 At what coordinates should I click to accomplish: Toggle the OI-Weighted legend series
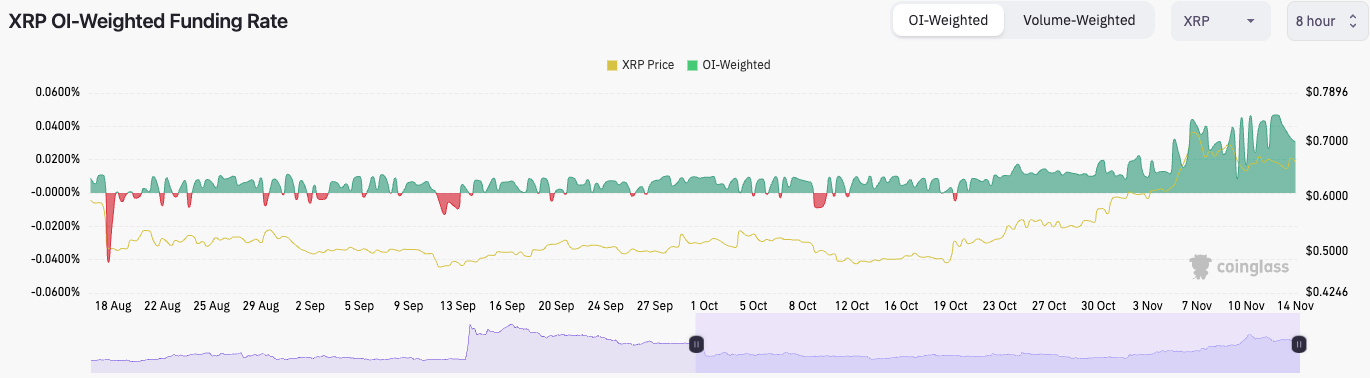pyautogui.click(x=728, y=65)
